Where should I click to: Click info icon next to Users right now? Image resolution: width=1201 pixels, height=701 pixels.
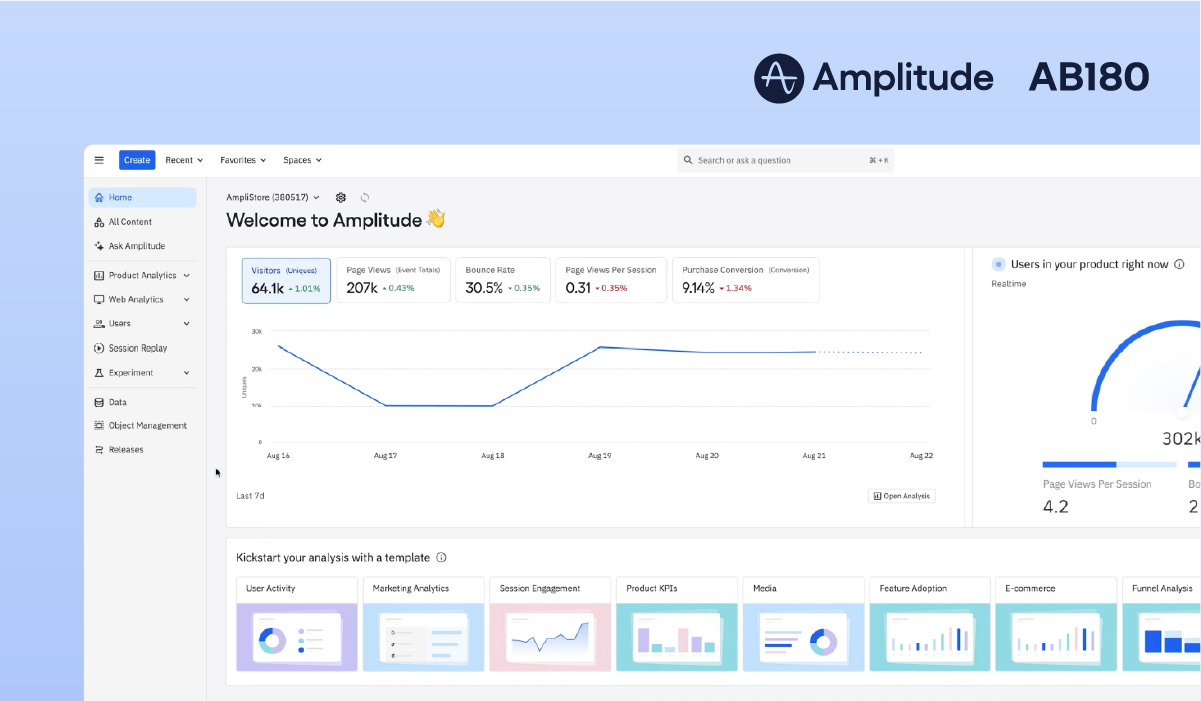coord(1179,264)
